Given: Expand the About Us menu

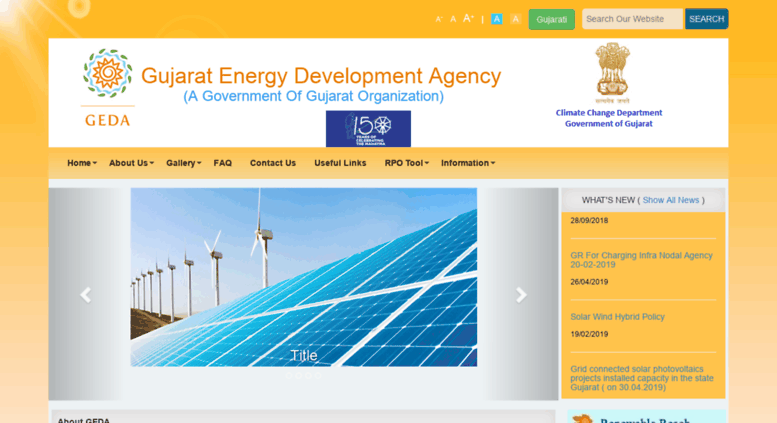Looking at the screenshot, I should [x=131, y=163].
